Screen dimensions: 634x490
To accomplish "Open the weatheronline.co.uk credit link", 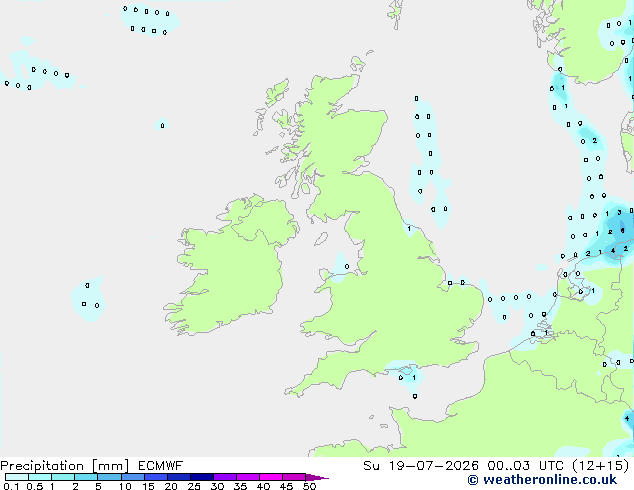I will pos(542,480).
